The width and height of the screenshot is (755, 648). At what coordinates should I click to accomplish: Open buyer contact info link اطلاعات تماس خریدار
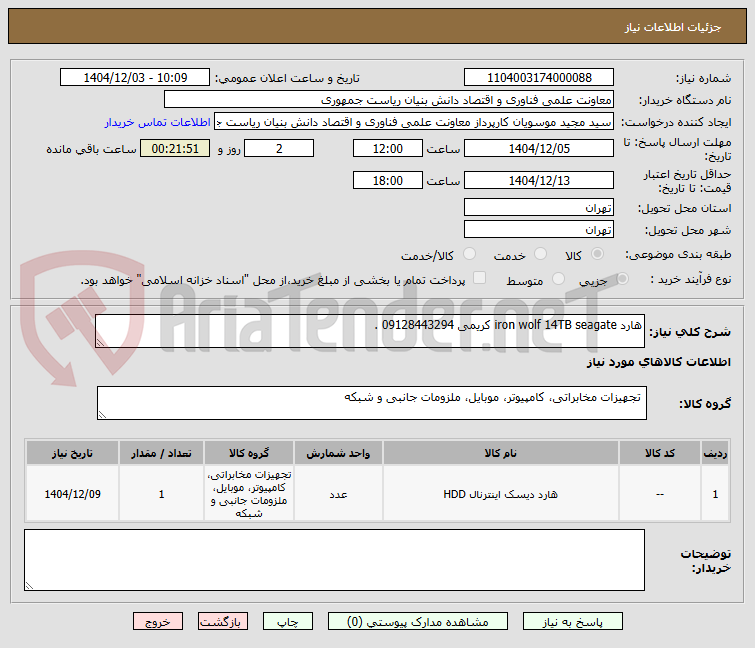tap(157, 122)
